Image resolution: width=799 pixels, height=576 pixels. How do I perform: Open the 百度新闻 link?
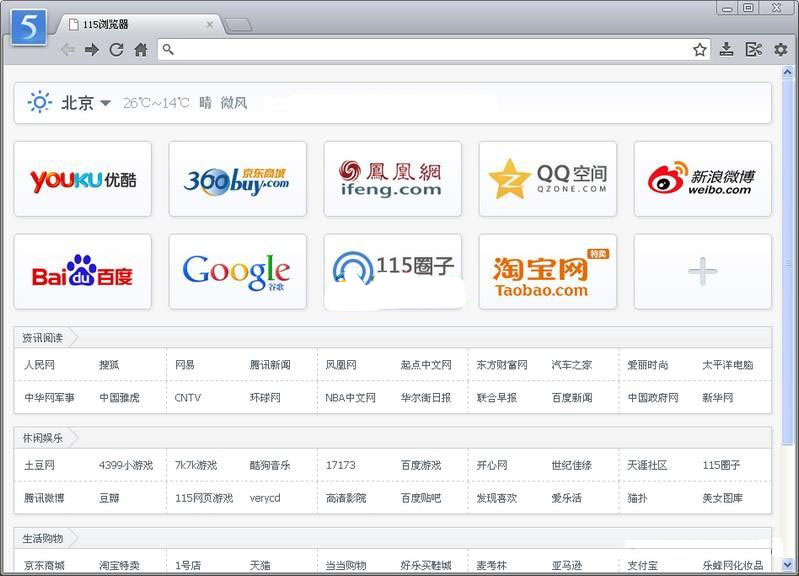572,398
